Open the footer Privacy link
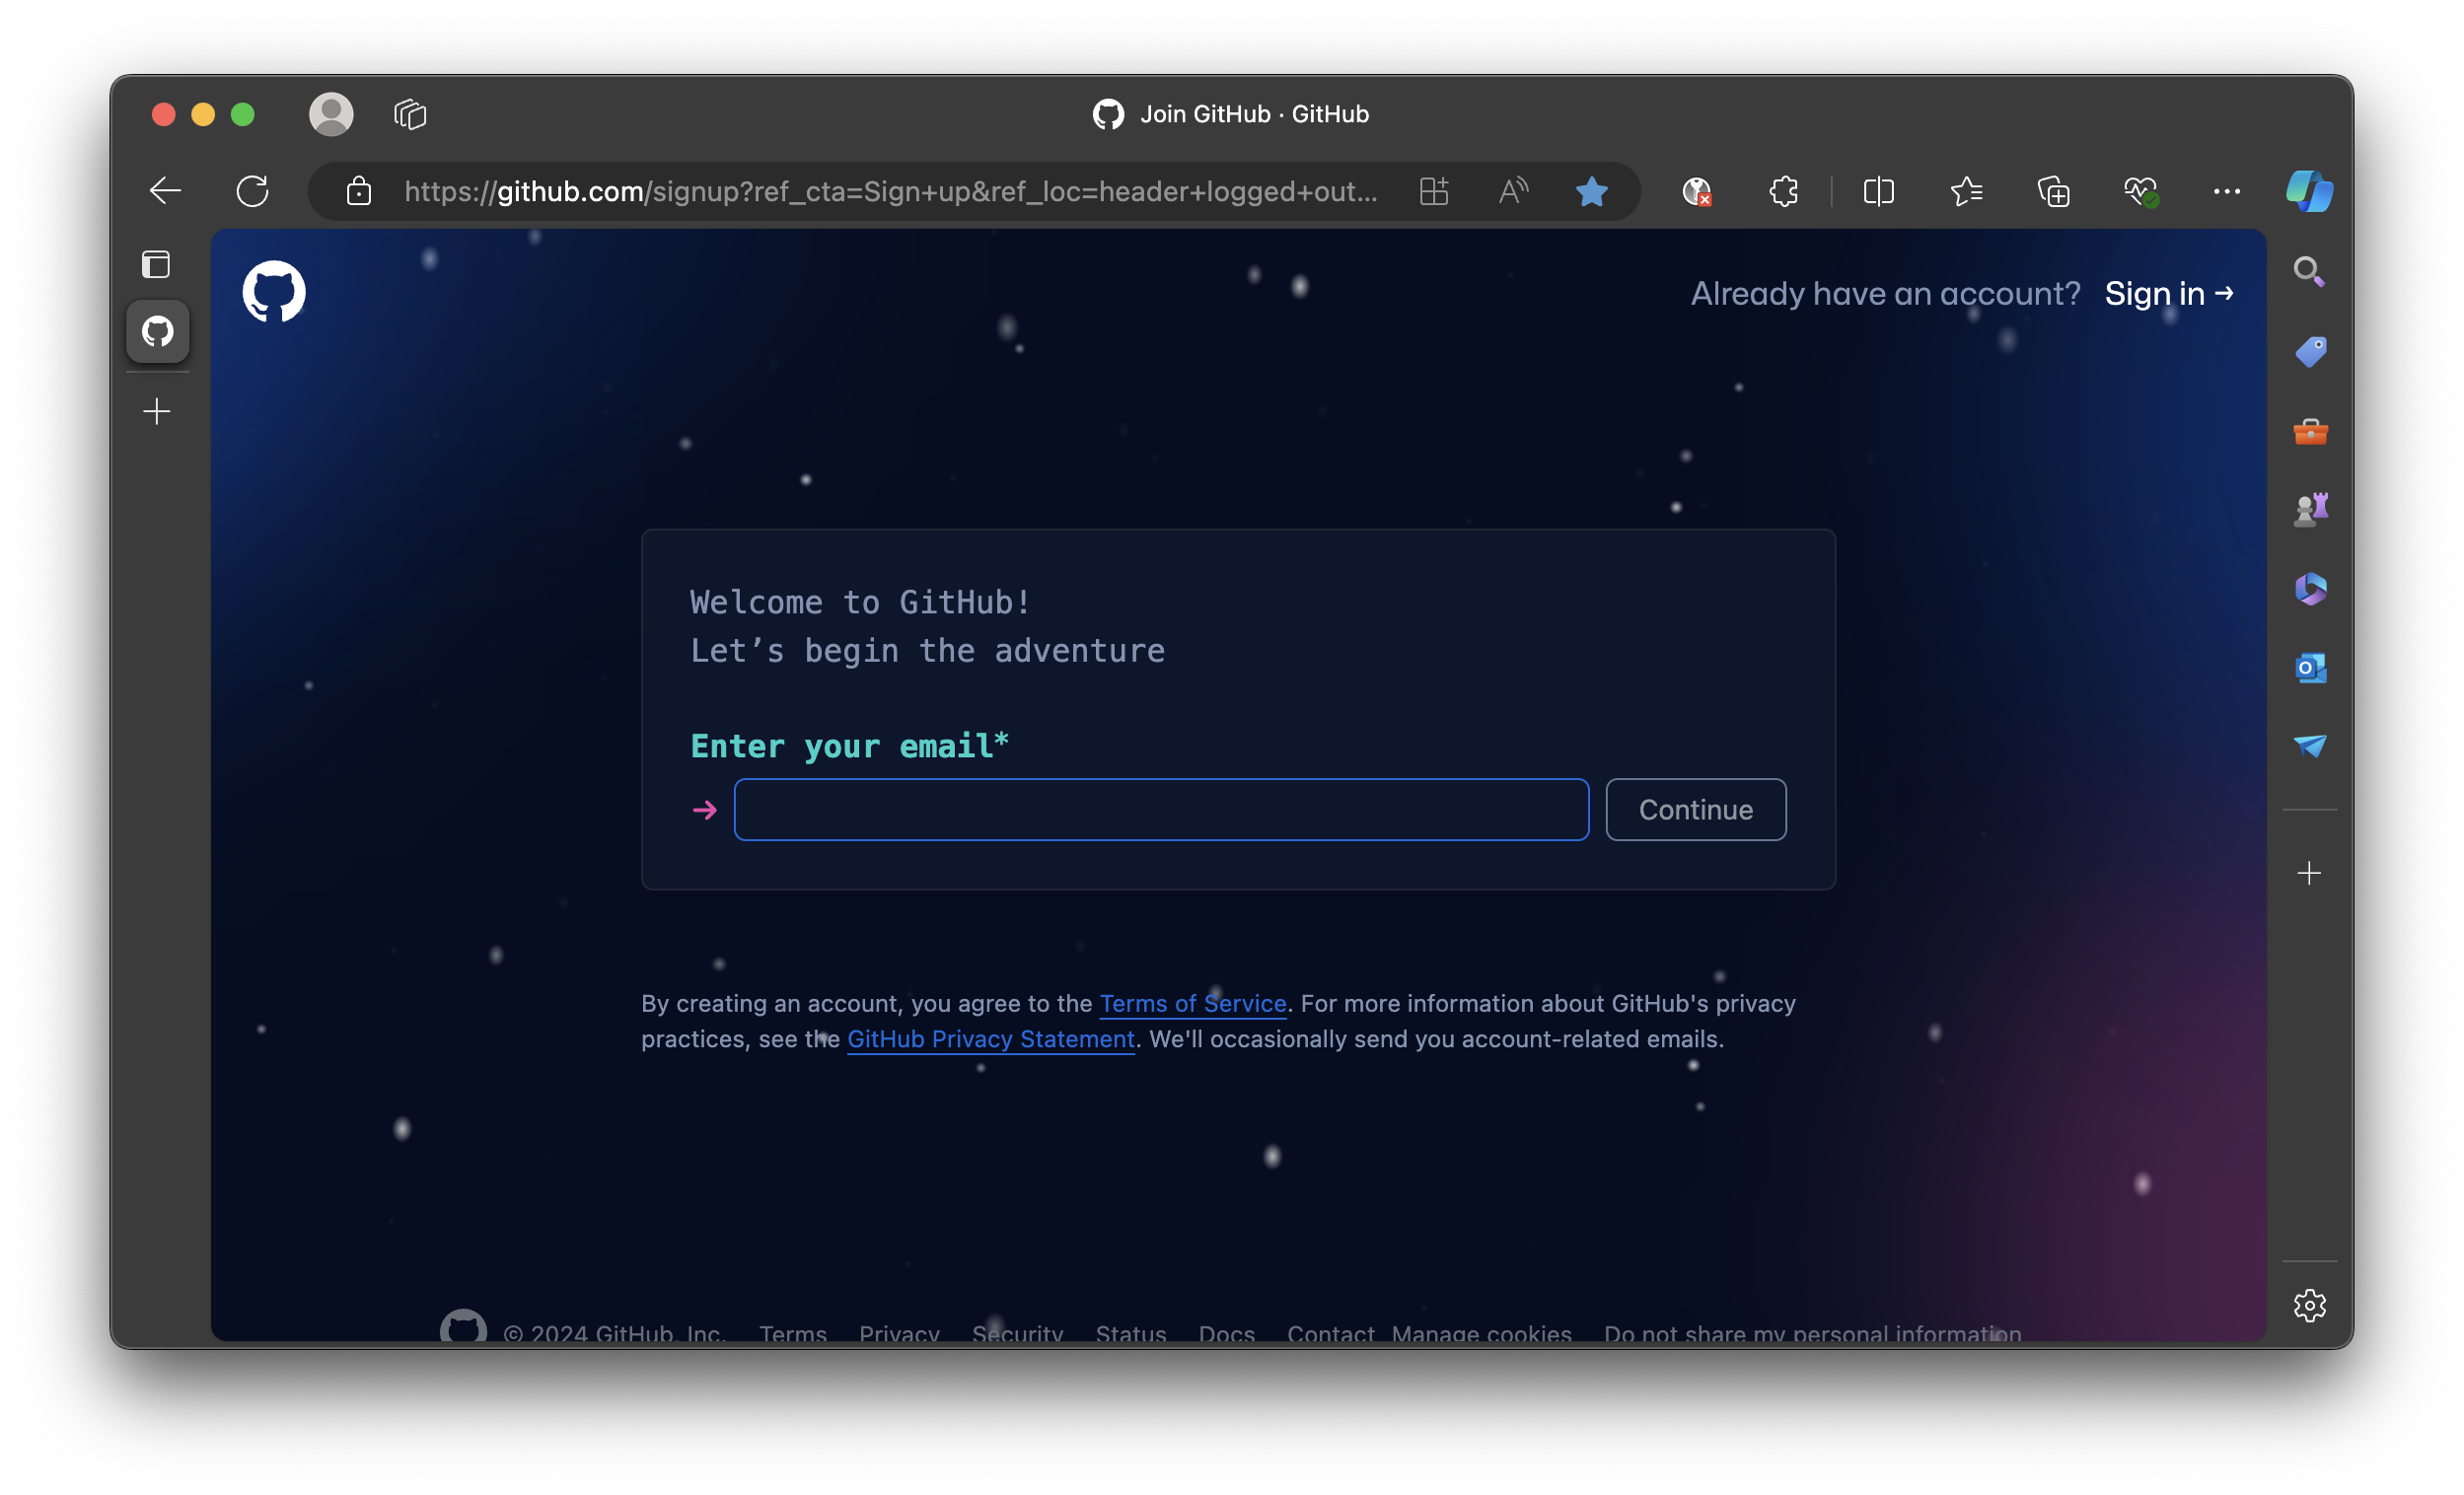This screenshot has width=2464, height=1495. pyautogui.click(x=899, y=1333)
